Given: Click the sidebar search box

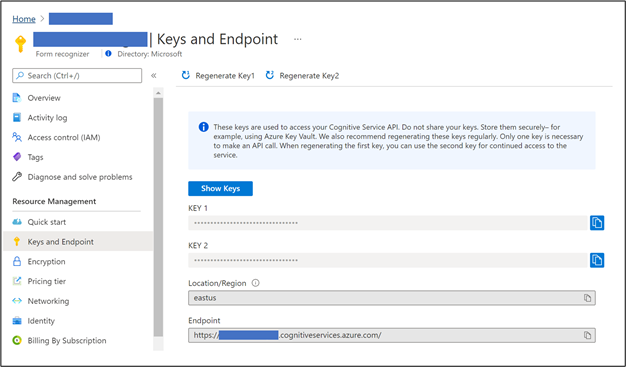Looking at the screenshot, I should (77, 75).
